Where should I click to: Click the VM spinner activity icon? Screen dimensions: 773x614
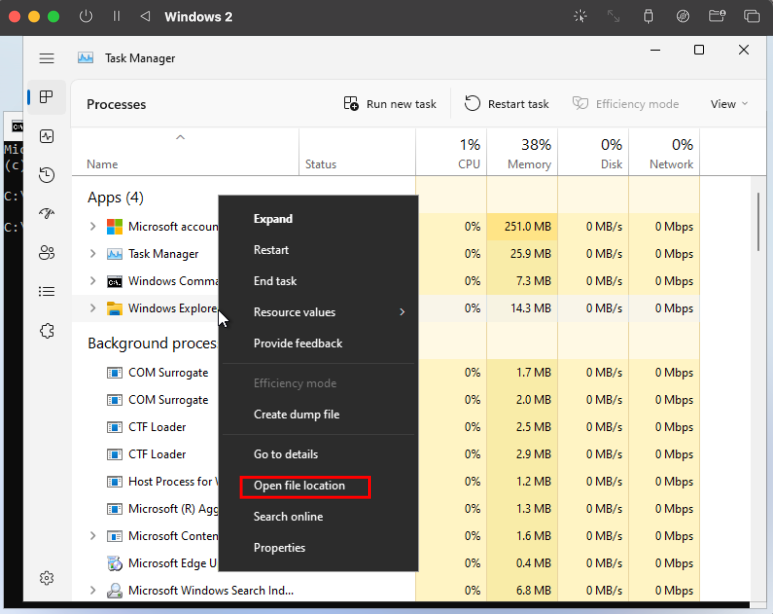(x=580, y=16)
